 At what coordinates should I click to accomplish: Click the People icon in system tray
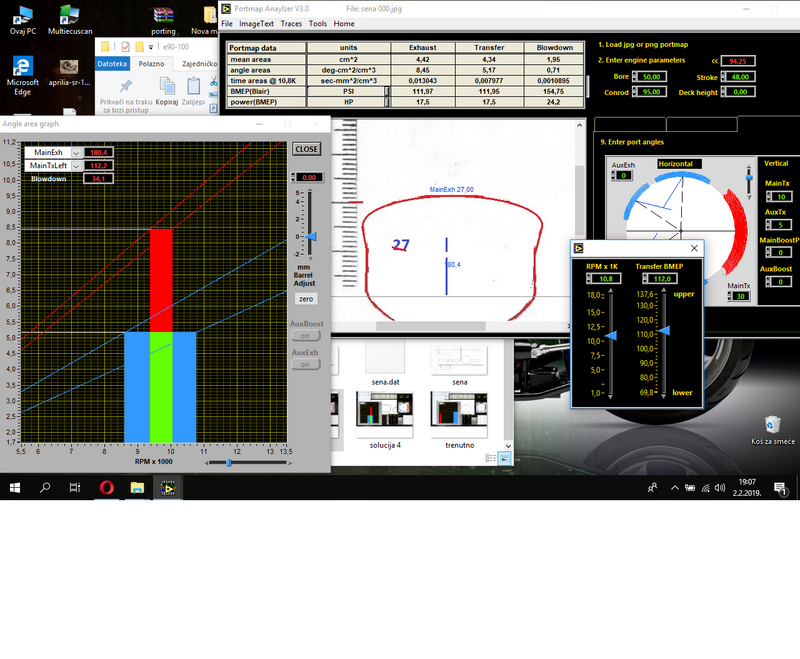pyautogui.click(x=652, y=488)
